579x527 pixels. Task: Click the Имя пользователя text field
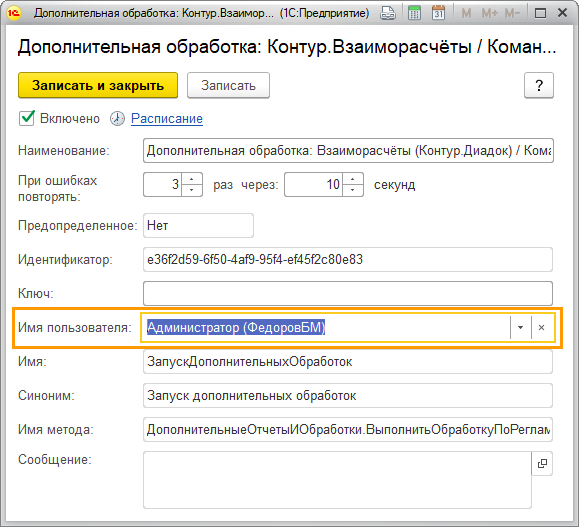click(326, 328)
